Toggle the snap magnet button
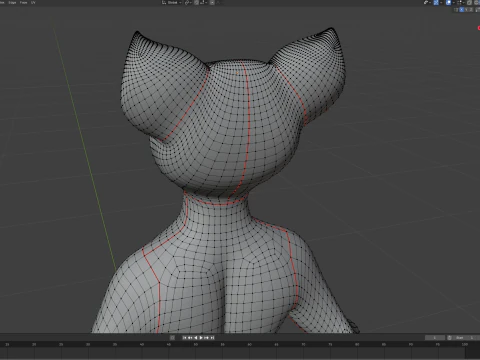 point(196,2)
